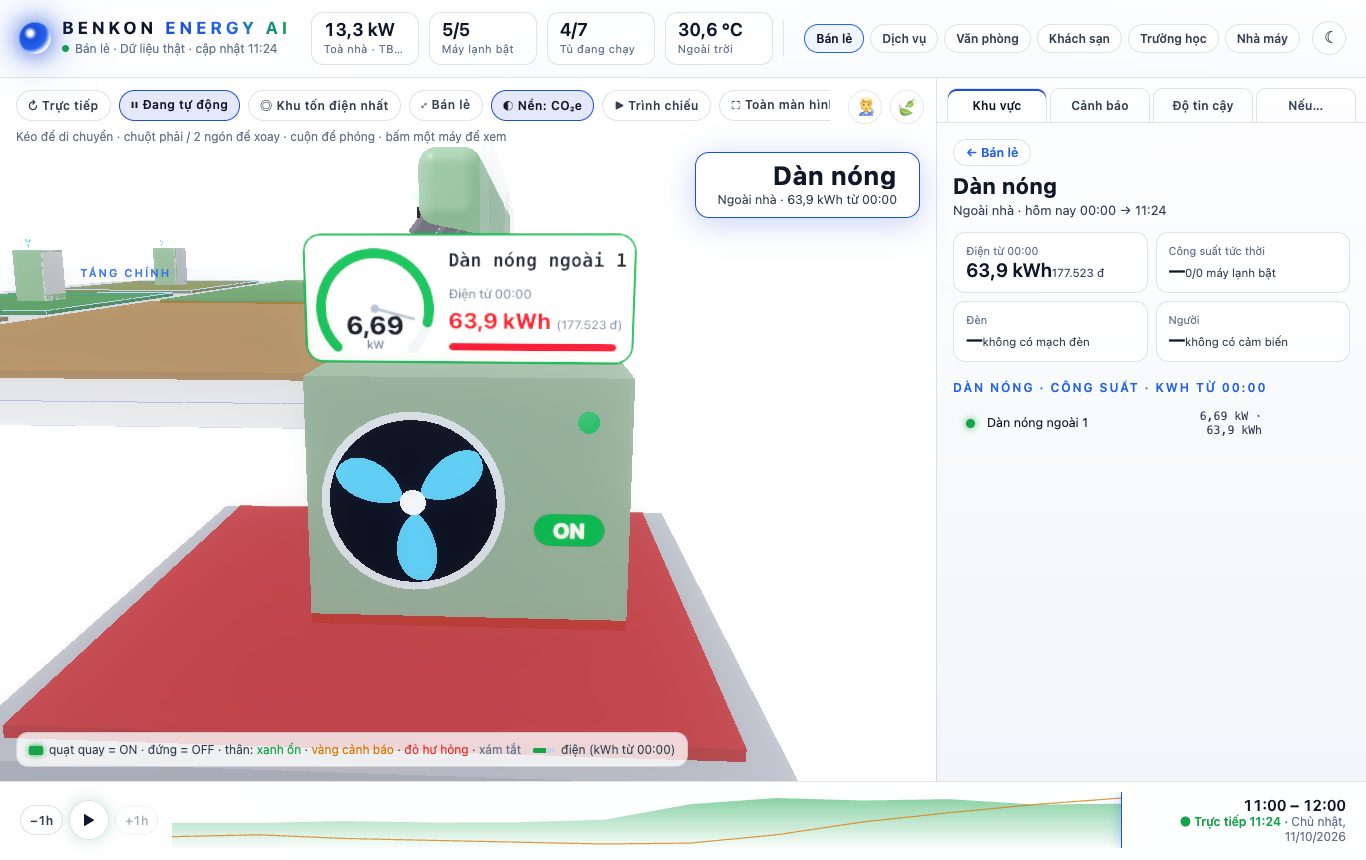
Task: Click the green status dot on outdoor unit
Action: [589, 423]
